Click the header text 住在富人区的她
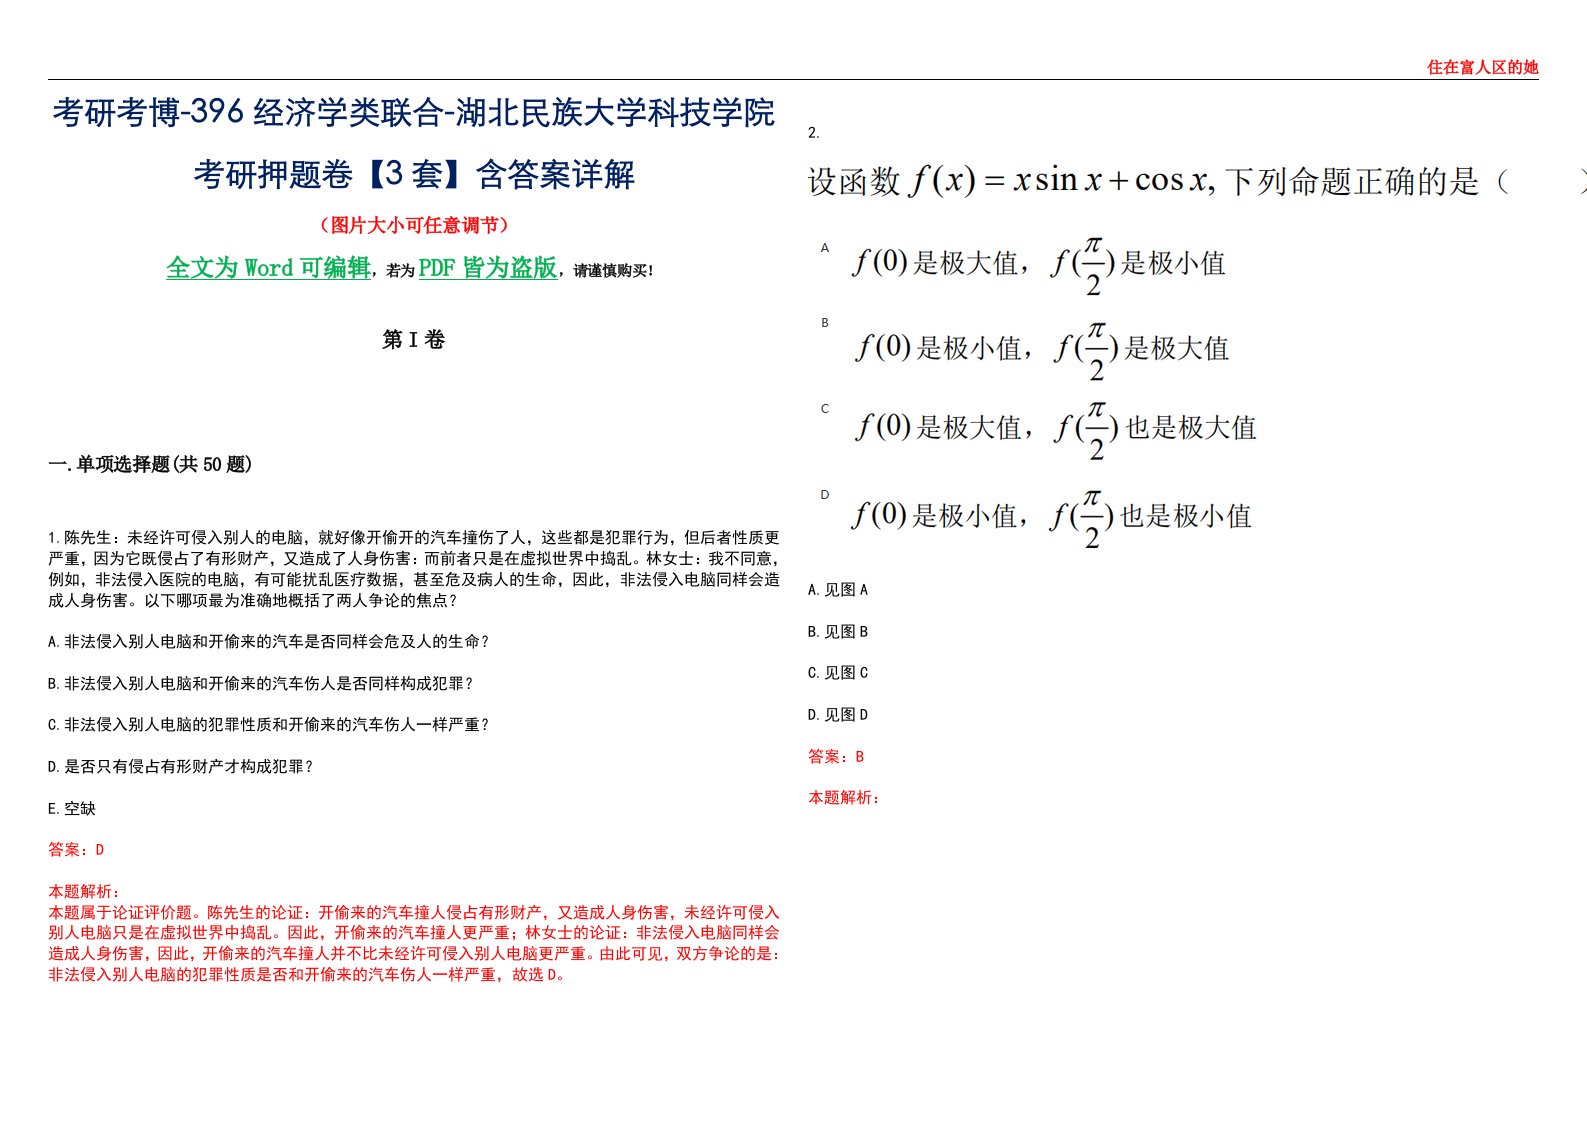The height and width of the screenshot is (1122, 1587). tap(1482, 67)
